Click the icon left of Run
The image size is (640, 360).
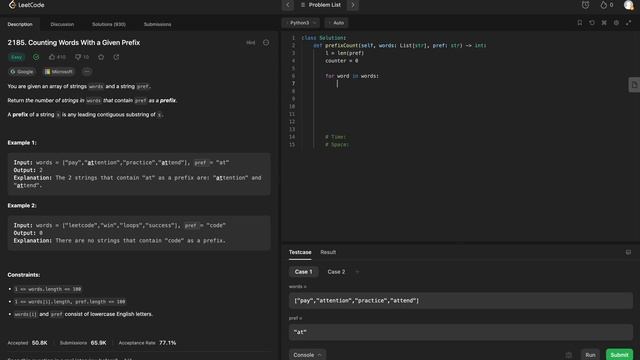pos(569,355)
